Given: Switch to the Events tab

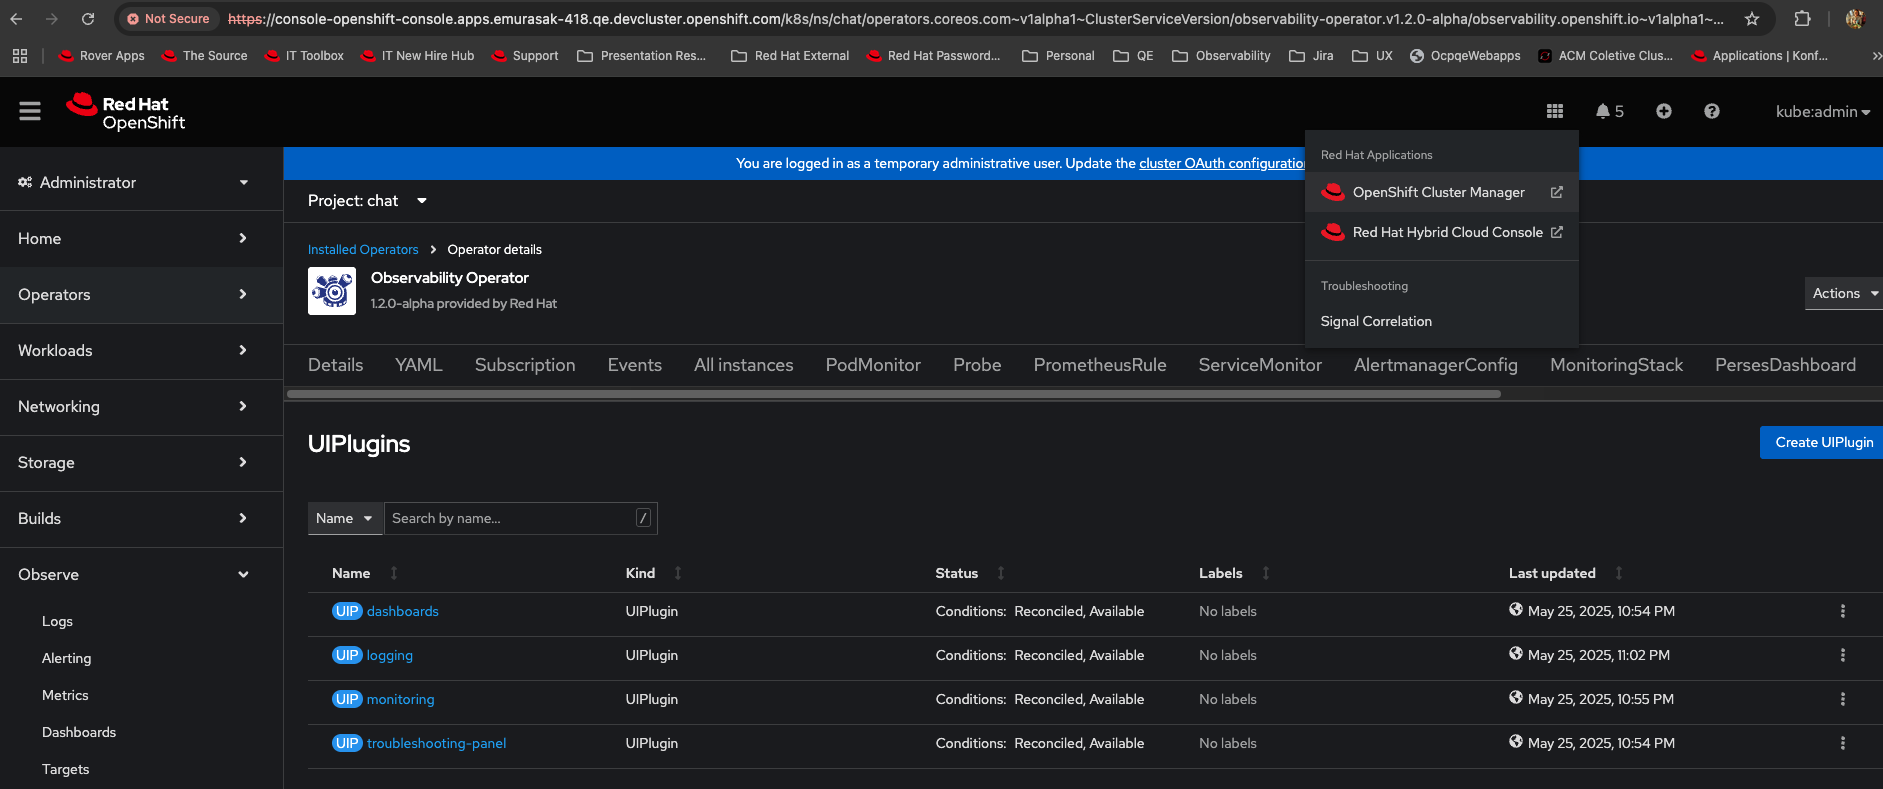Looking at the screenshot, I should tap(635, 365).
